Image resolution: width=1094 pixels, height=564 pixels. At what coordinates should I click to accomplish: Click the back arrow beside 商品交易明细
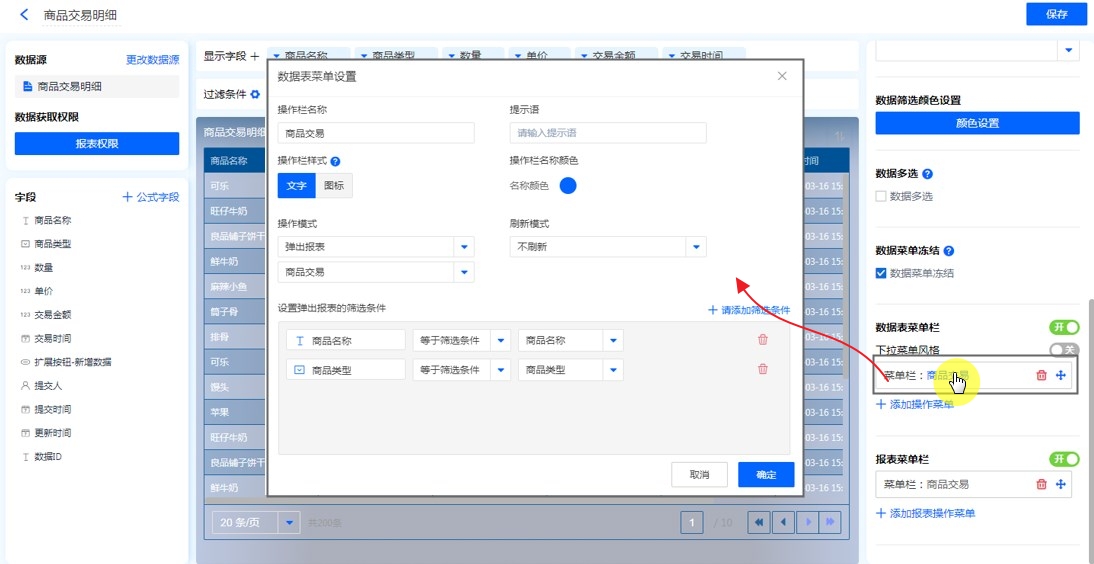pos(24,14)
